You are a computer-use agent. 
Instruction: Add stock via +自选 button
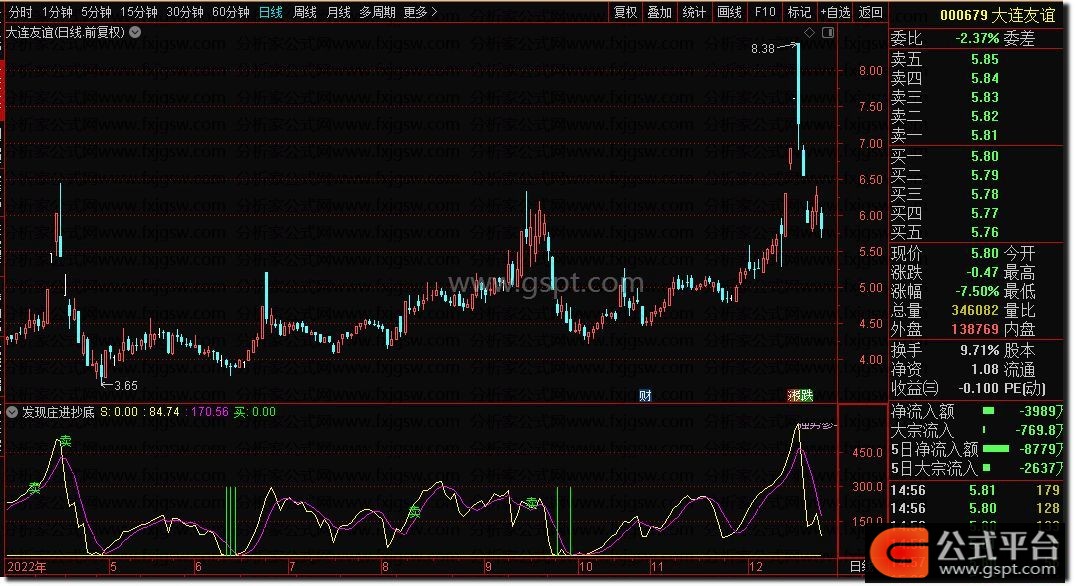click(x=835, y=12)
